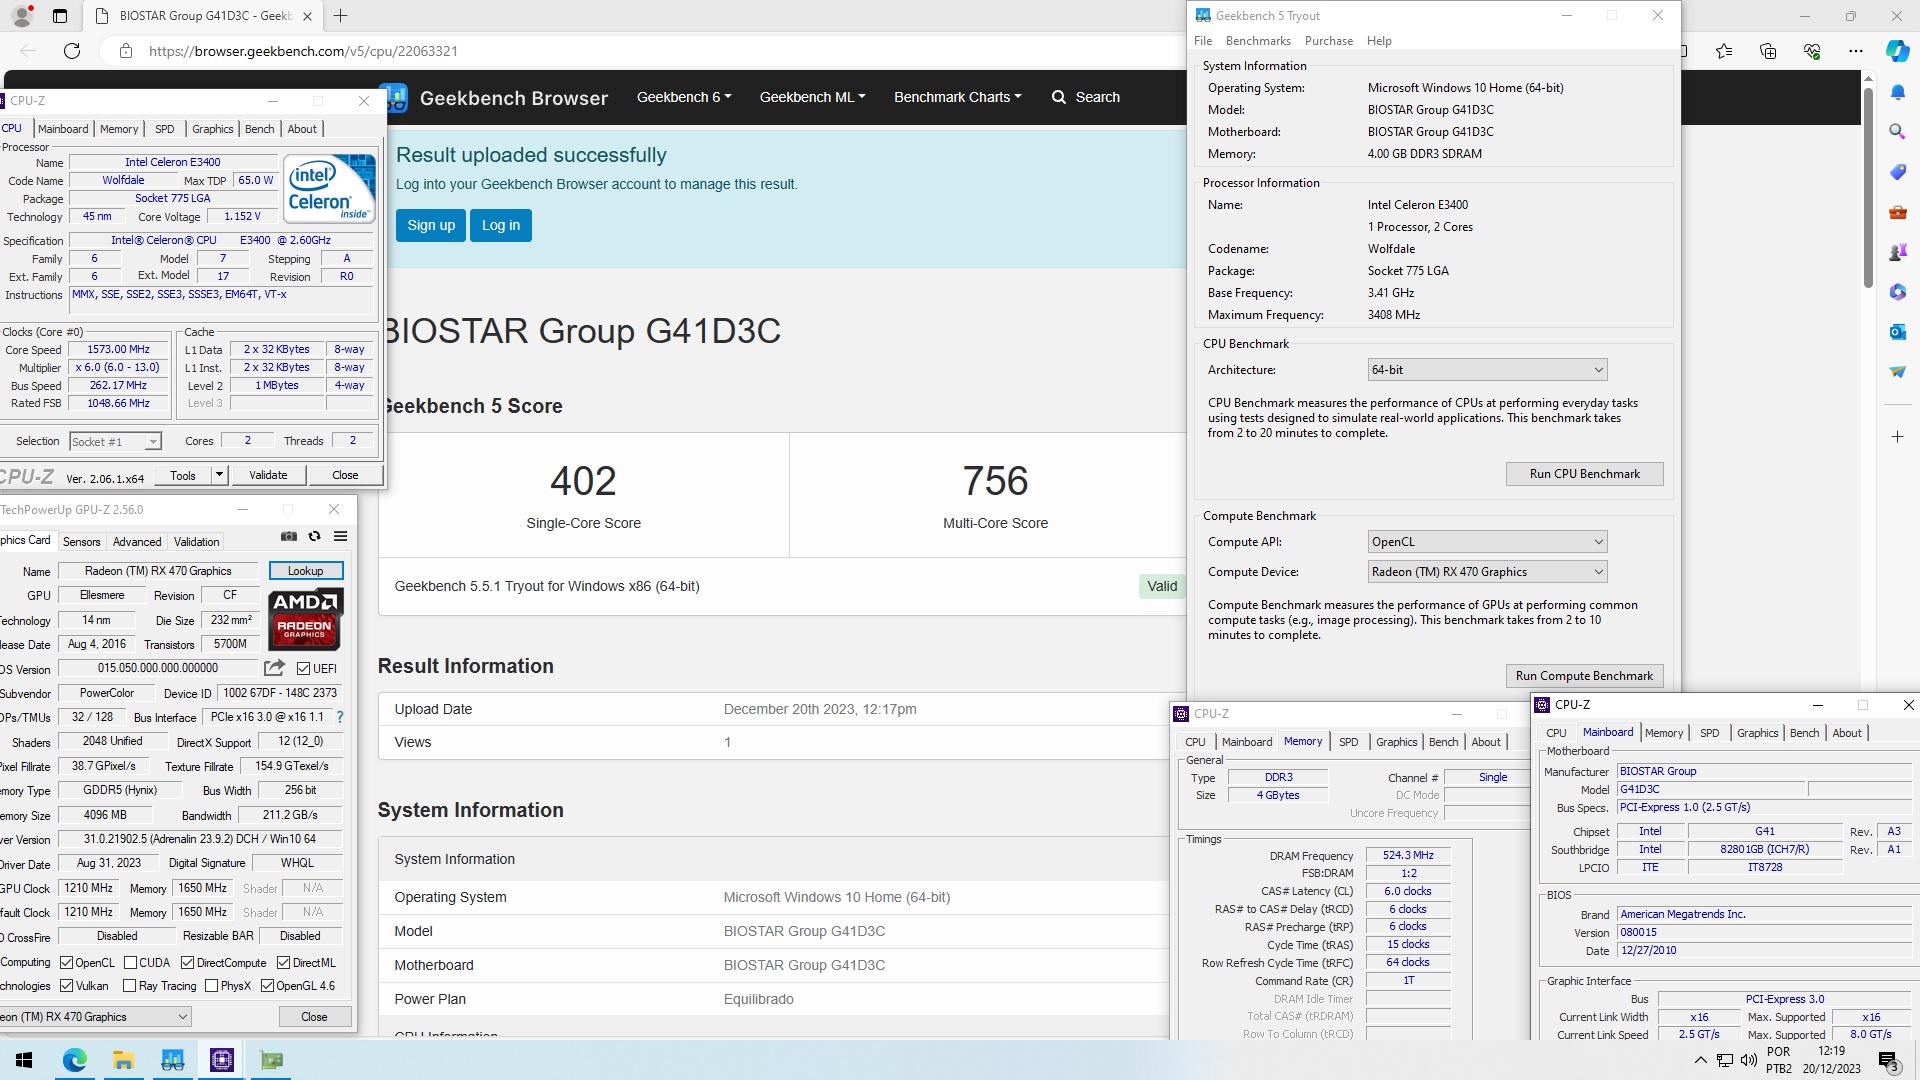Open the Purchase menu in Geekbench 5

pyautogui.click(x=1328, y=41)
